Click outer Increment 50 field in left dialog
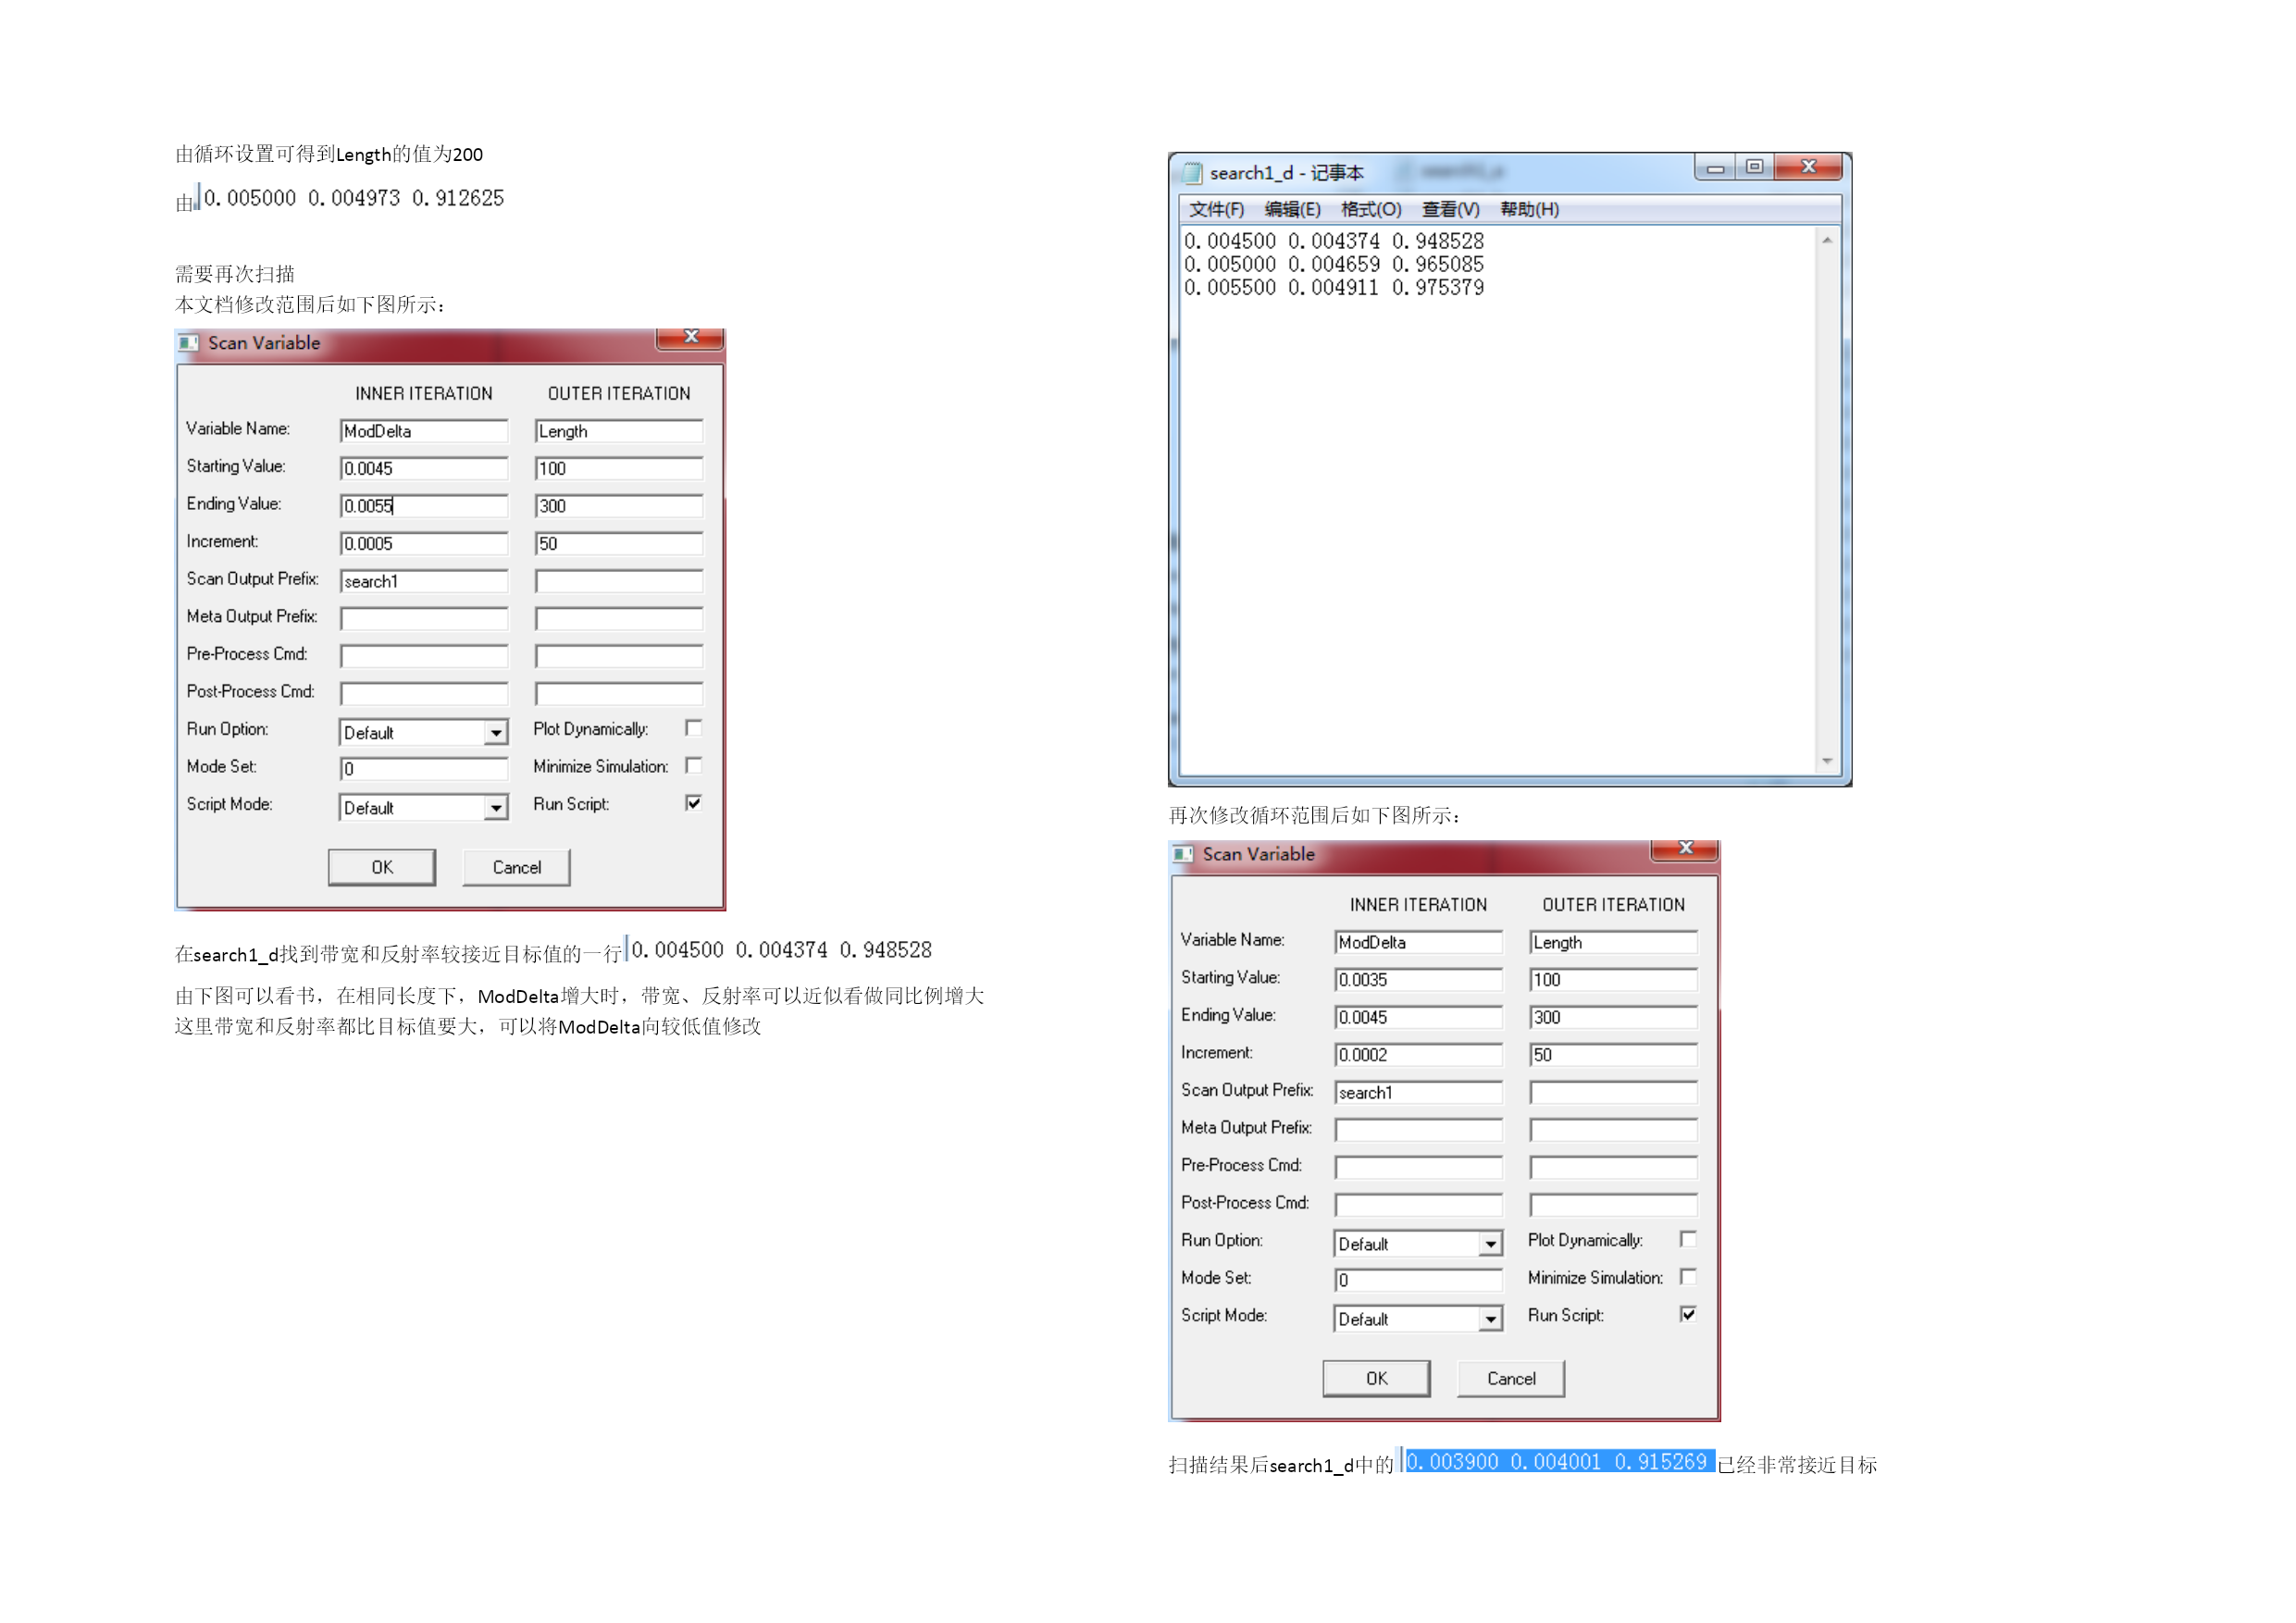Screen dimensions: 2296x1623 619,543
